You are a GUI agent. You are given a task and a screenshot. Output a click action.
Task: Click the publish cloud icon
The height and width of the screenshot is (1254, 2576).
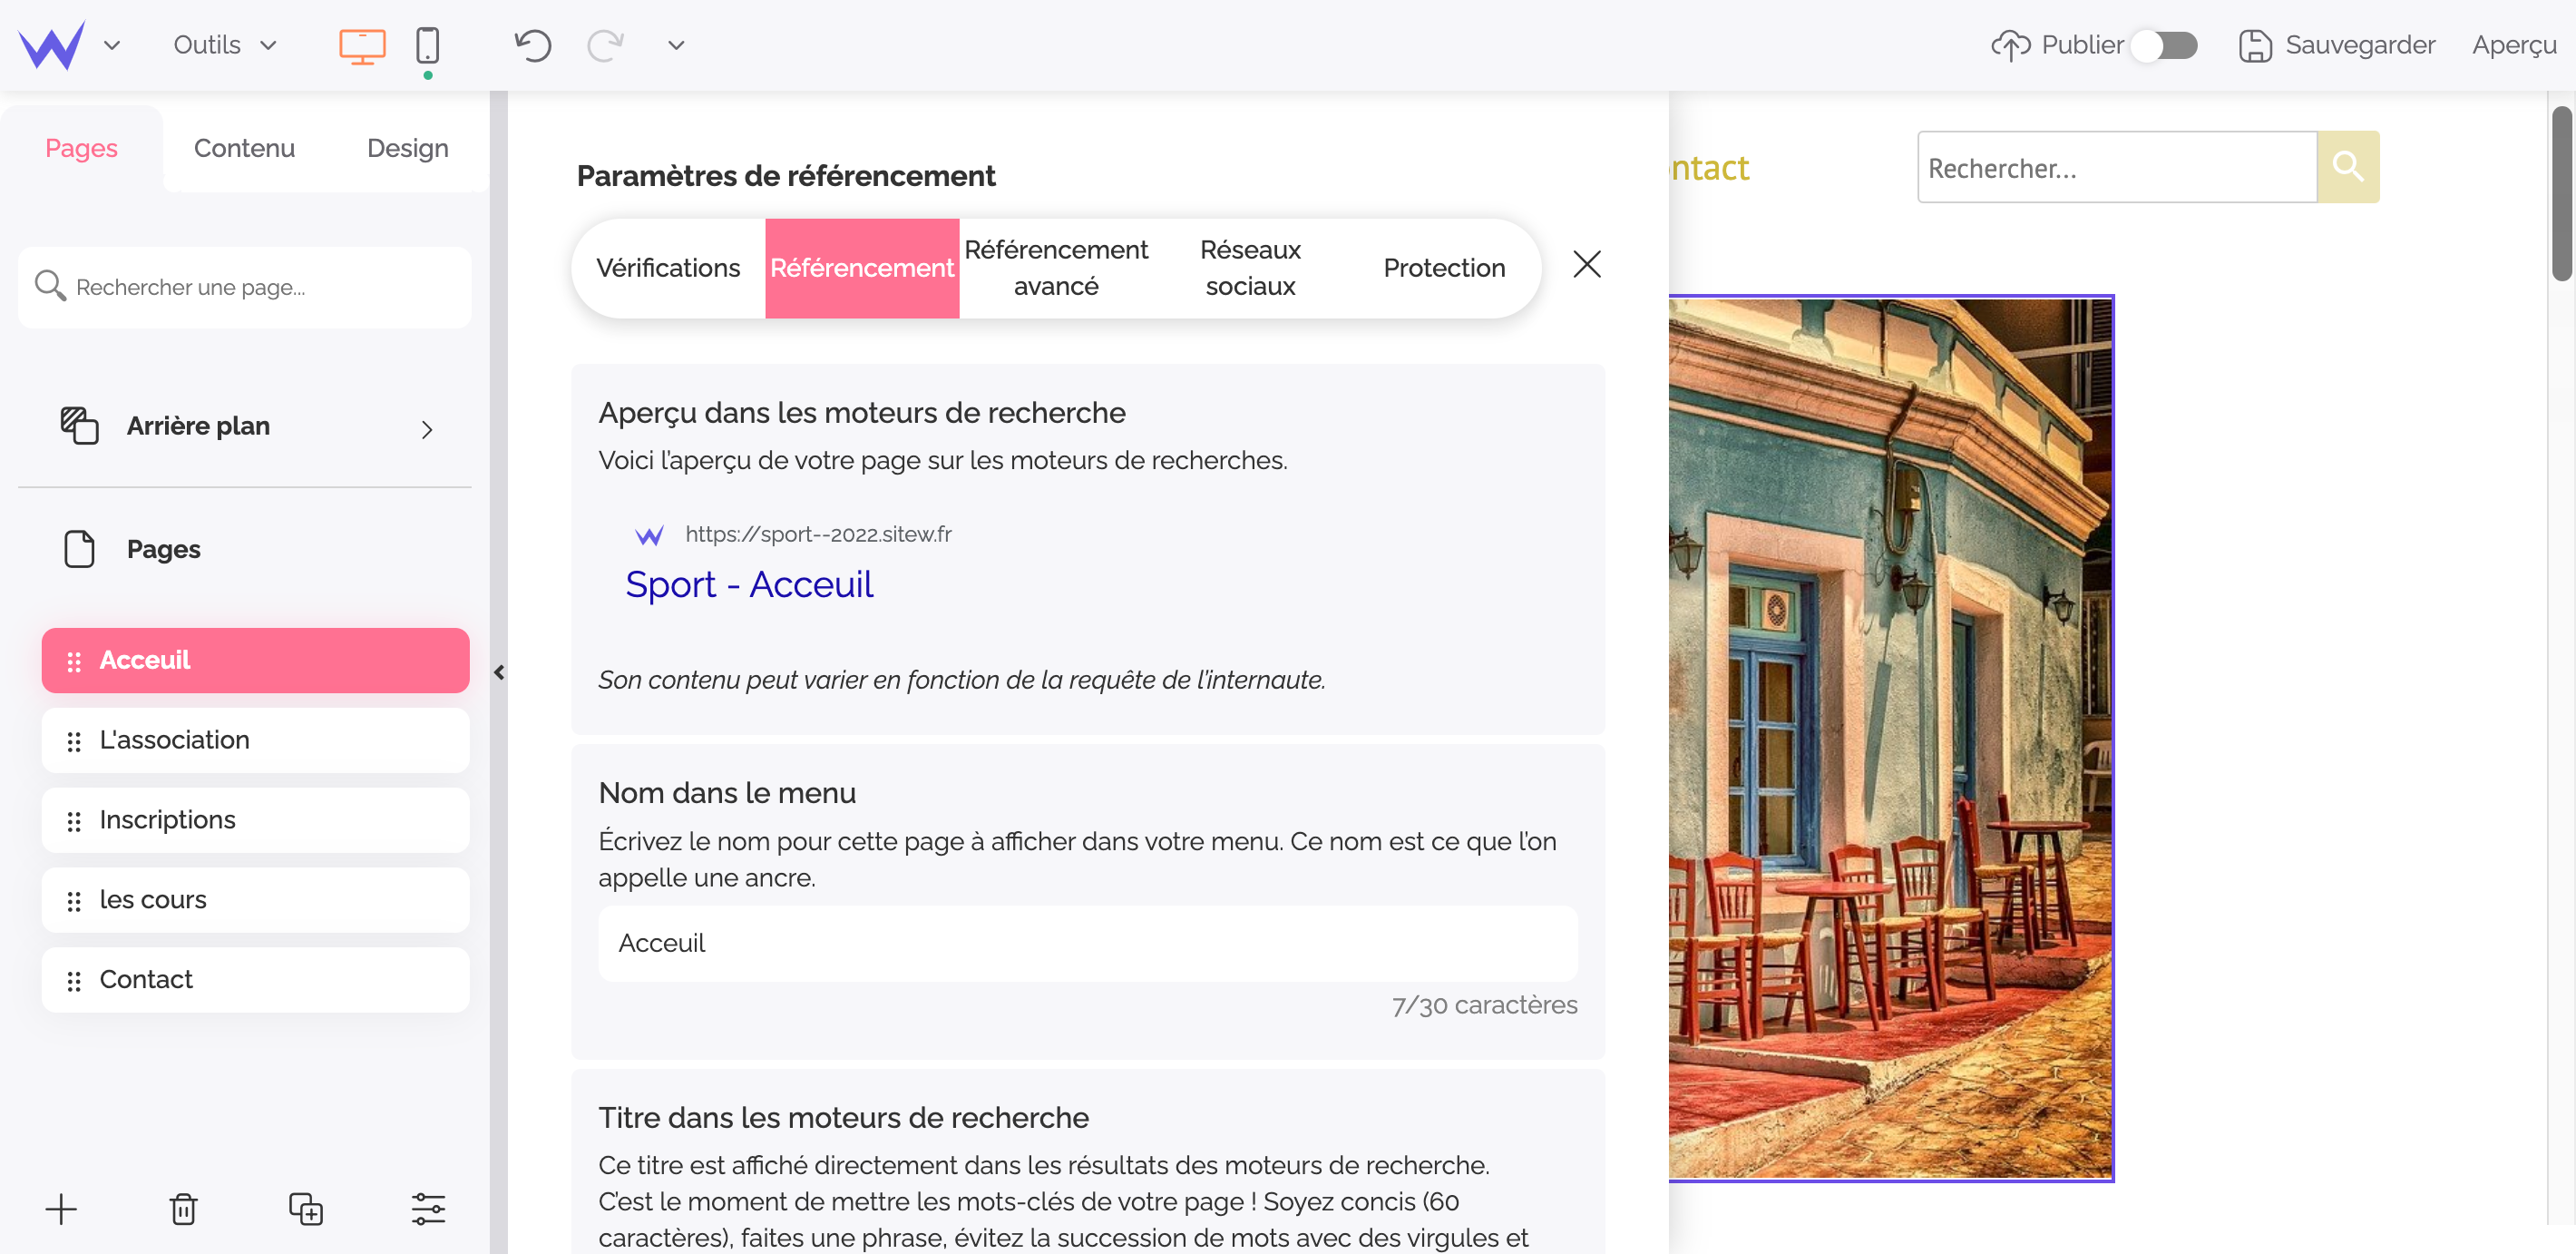pyautogui.click(x=2011, y=44)
